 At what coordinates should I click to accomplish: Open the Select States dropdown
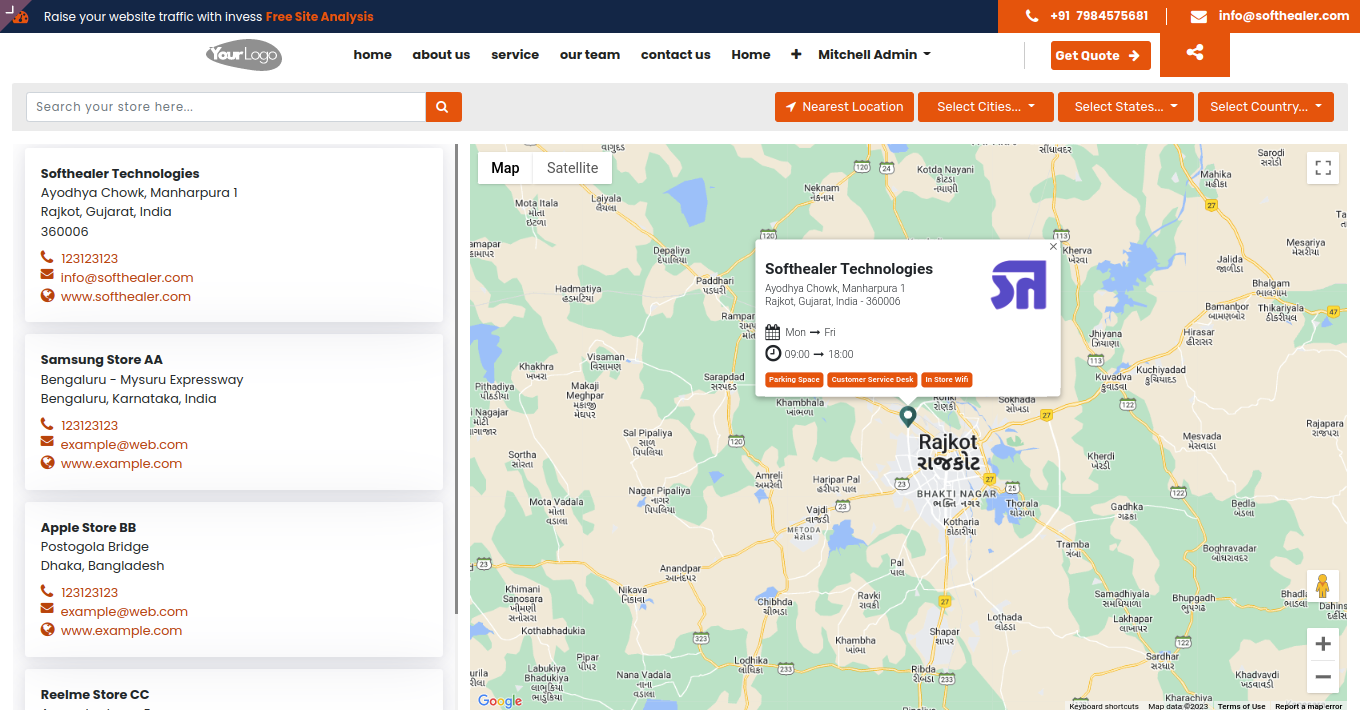(x=1126, y=107)
